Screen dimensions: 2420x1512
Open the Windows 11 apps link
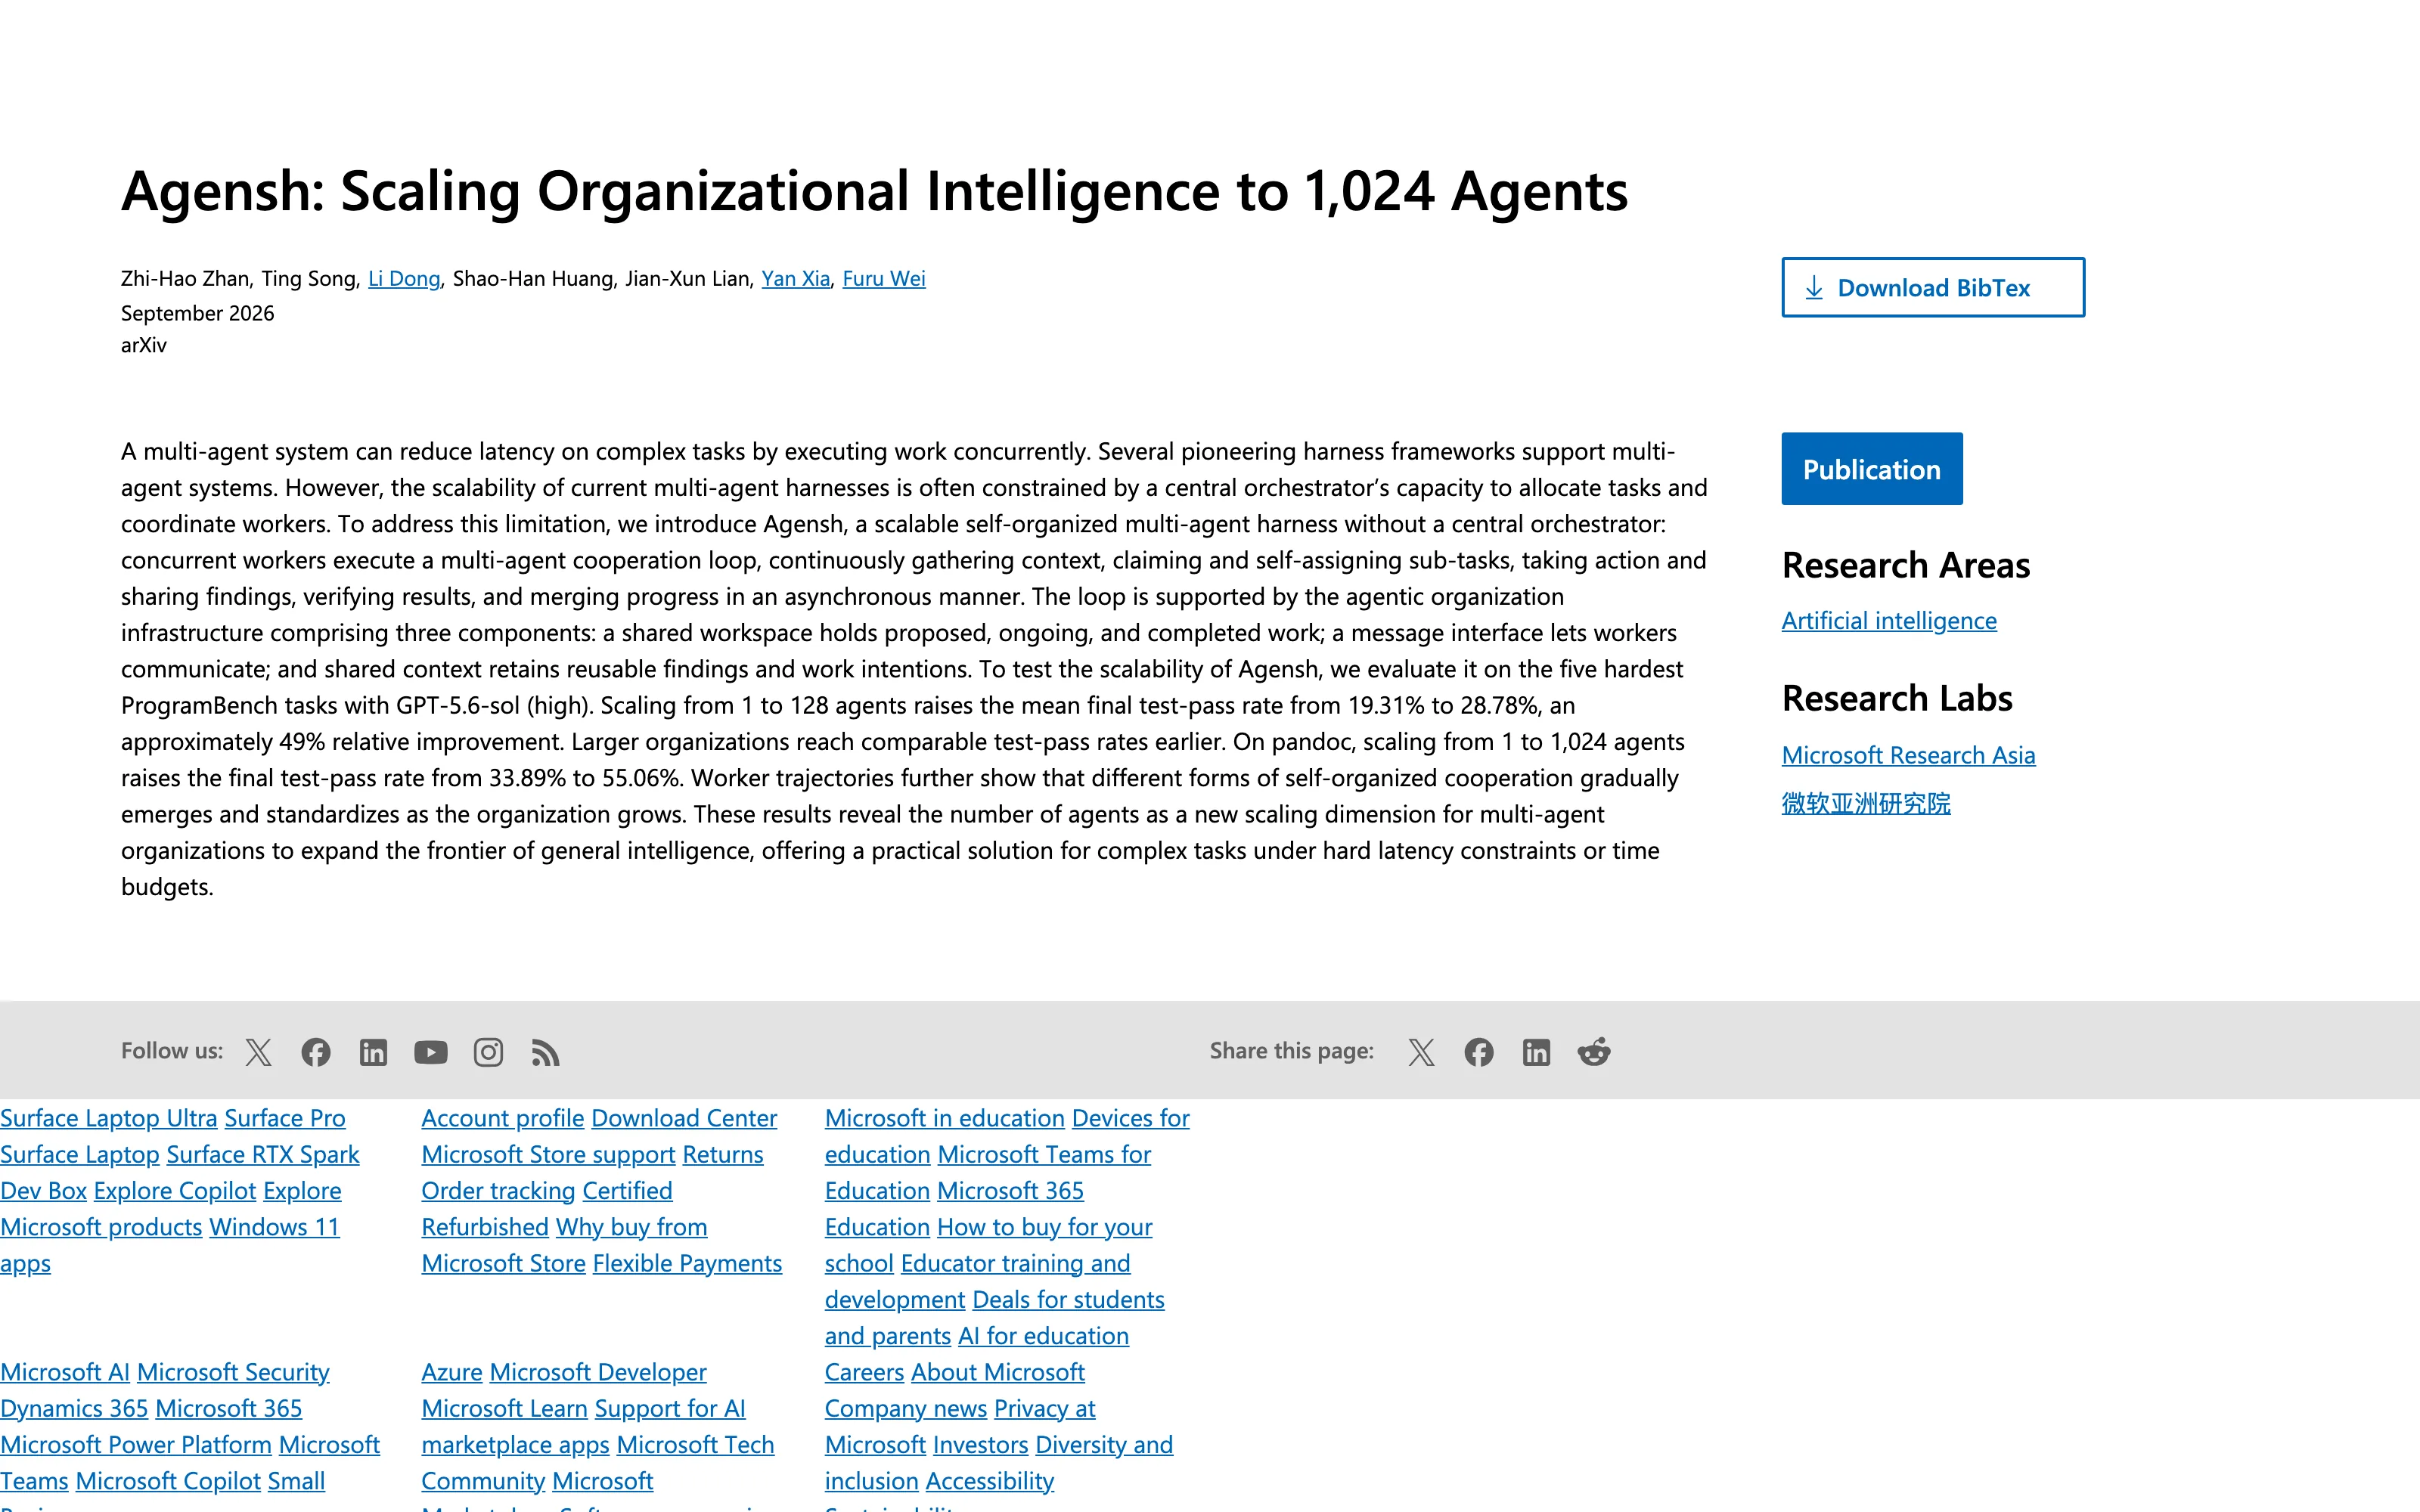coord(275,1227)
